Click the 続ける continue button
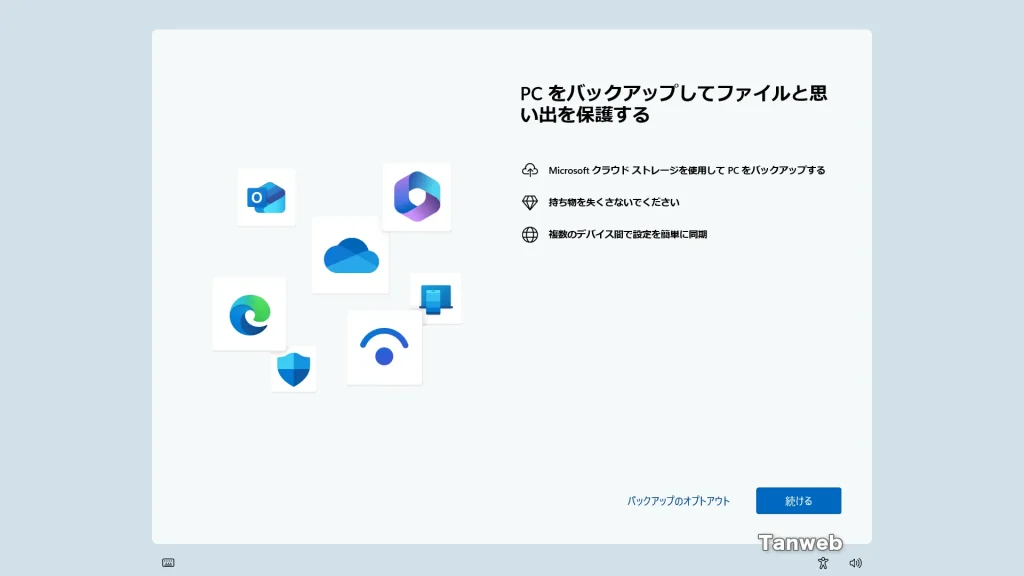 [x=798, y=501]
